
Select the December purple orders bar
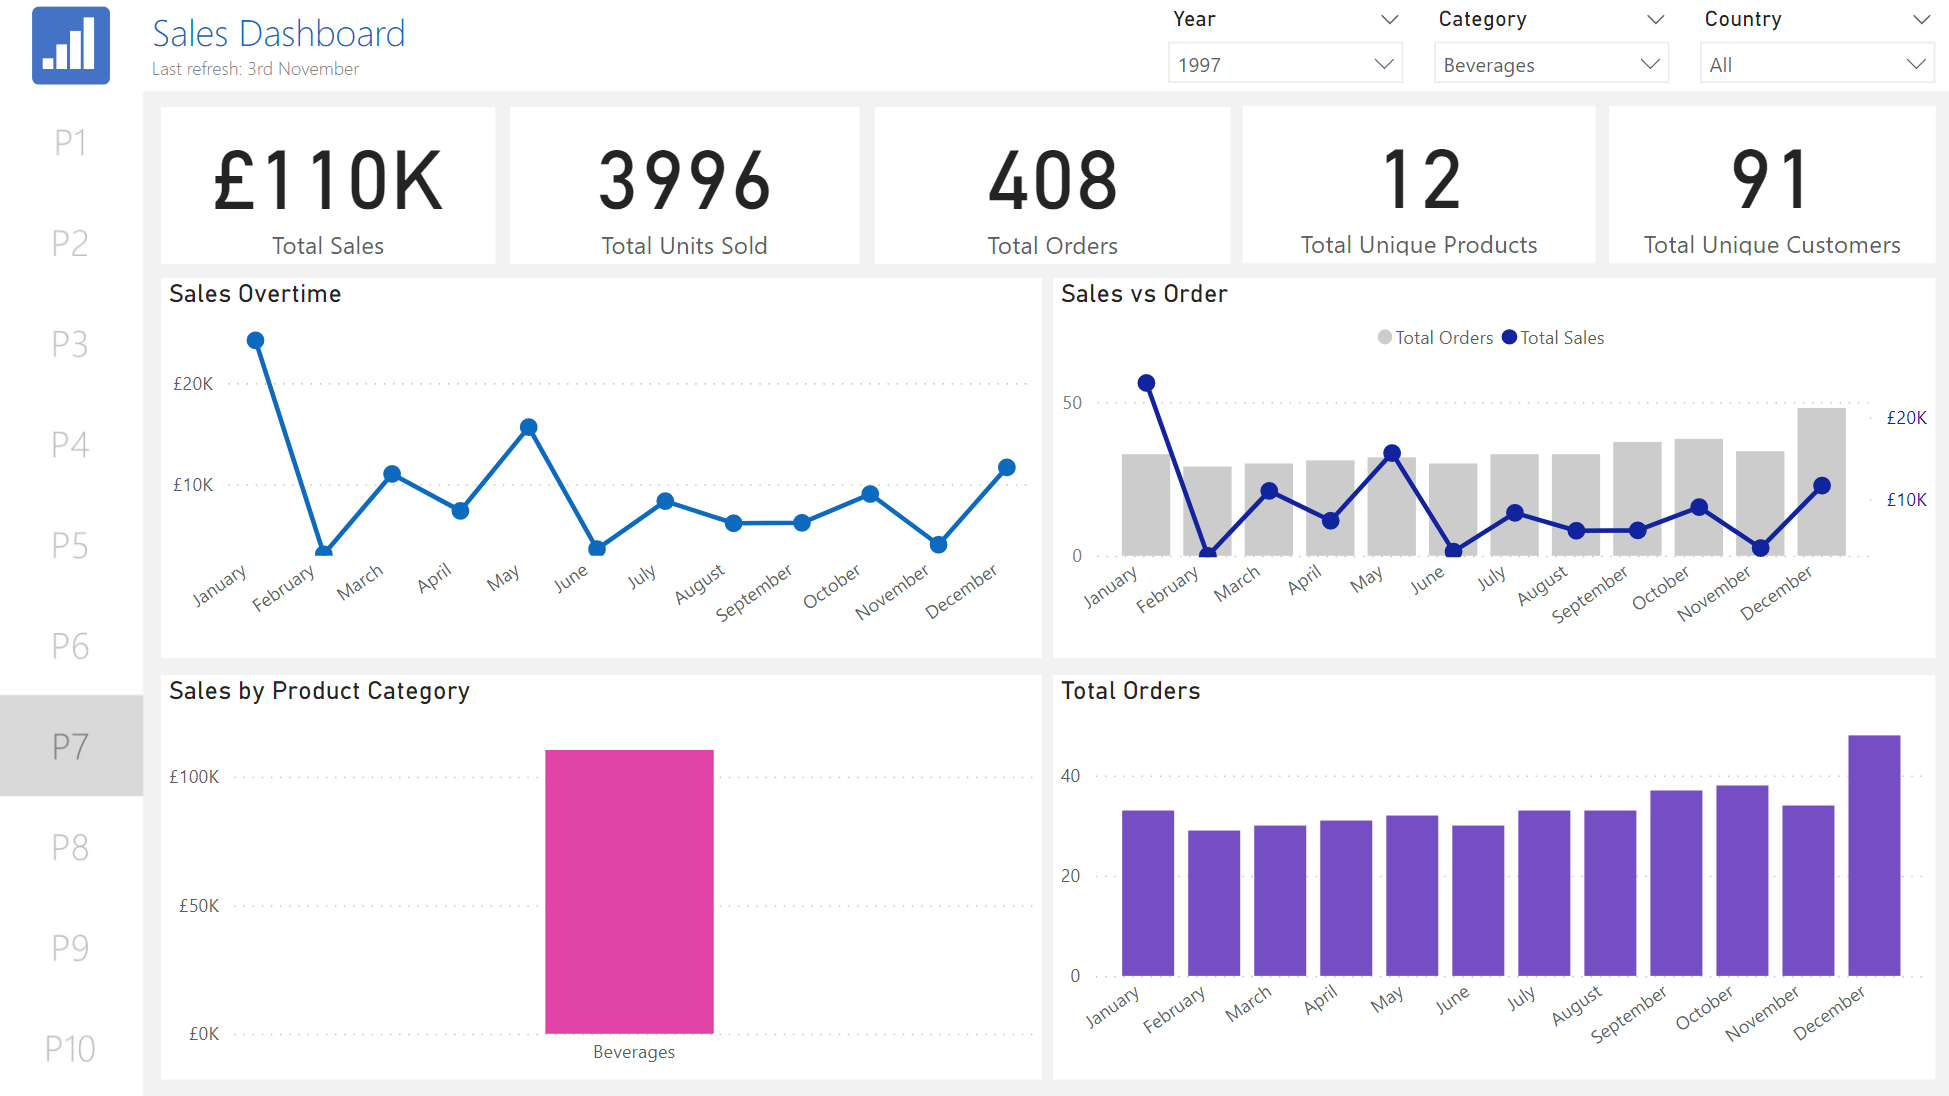point(1873,855)
